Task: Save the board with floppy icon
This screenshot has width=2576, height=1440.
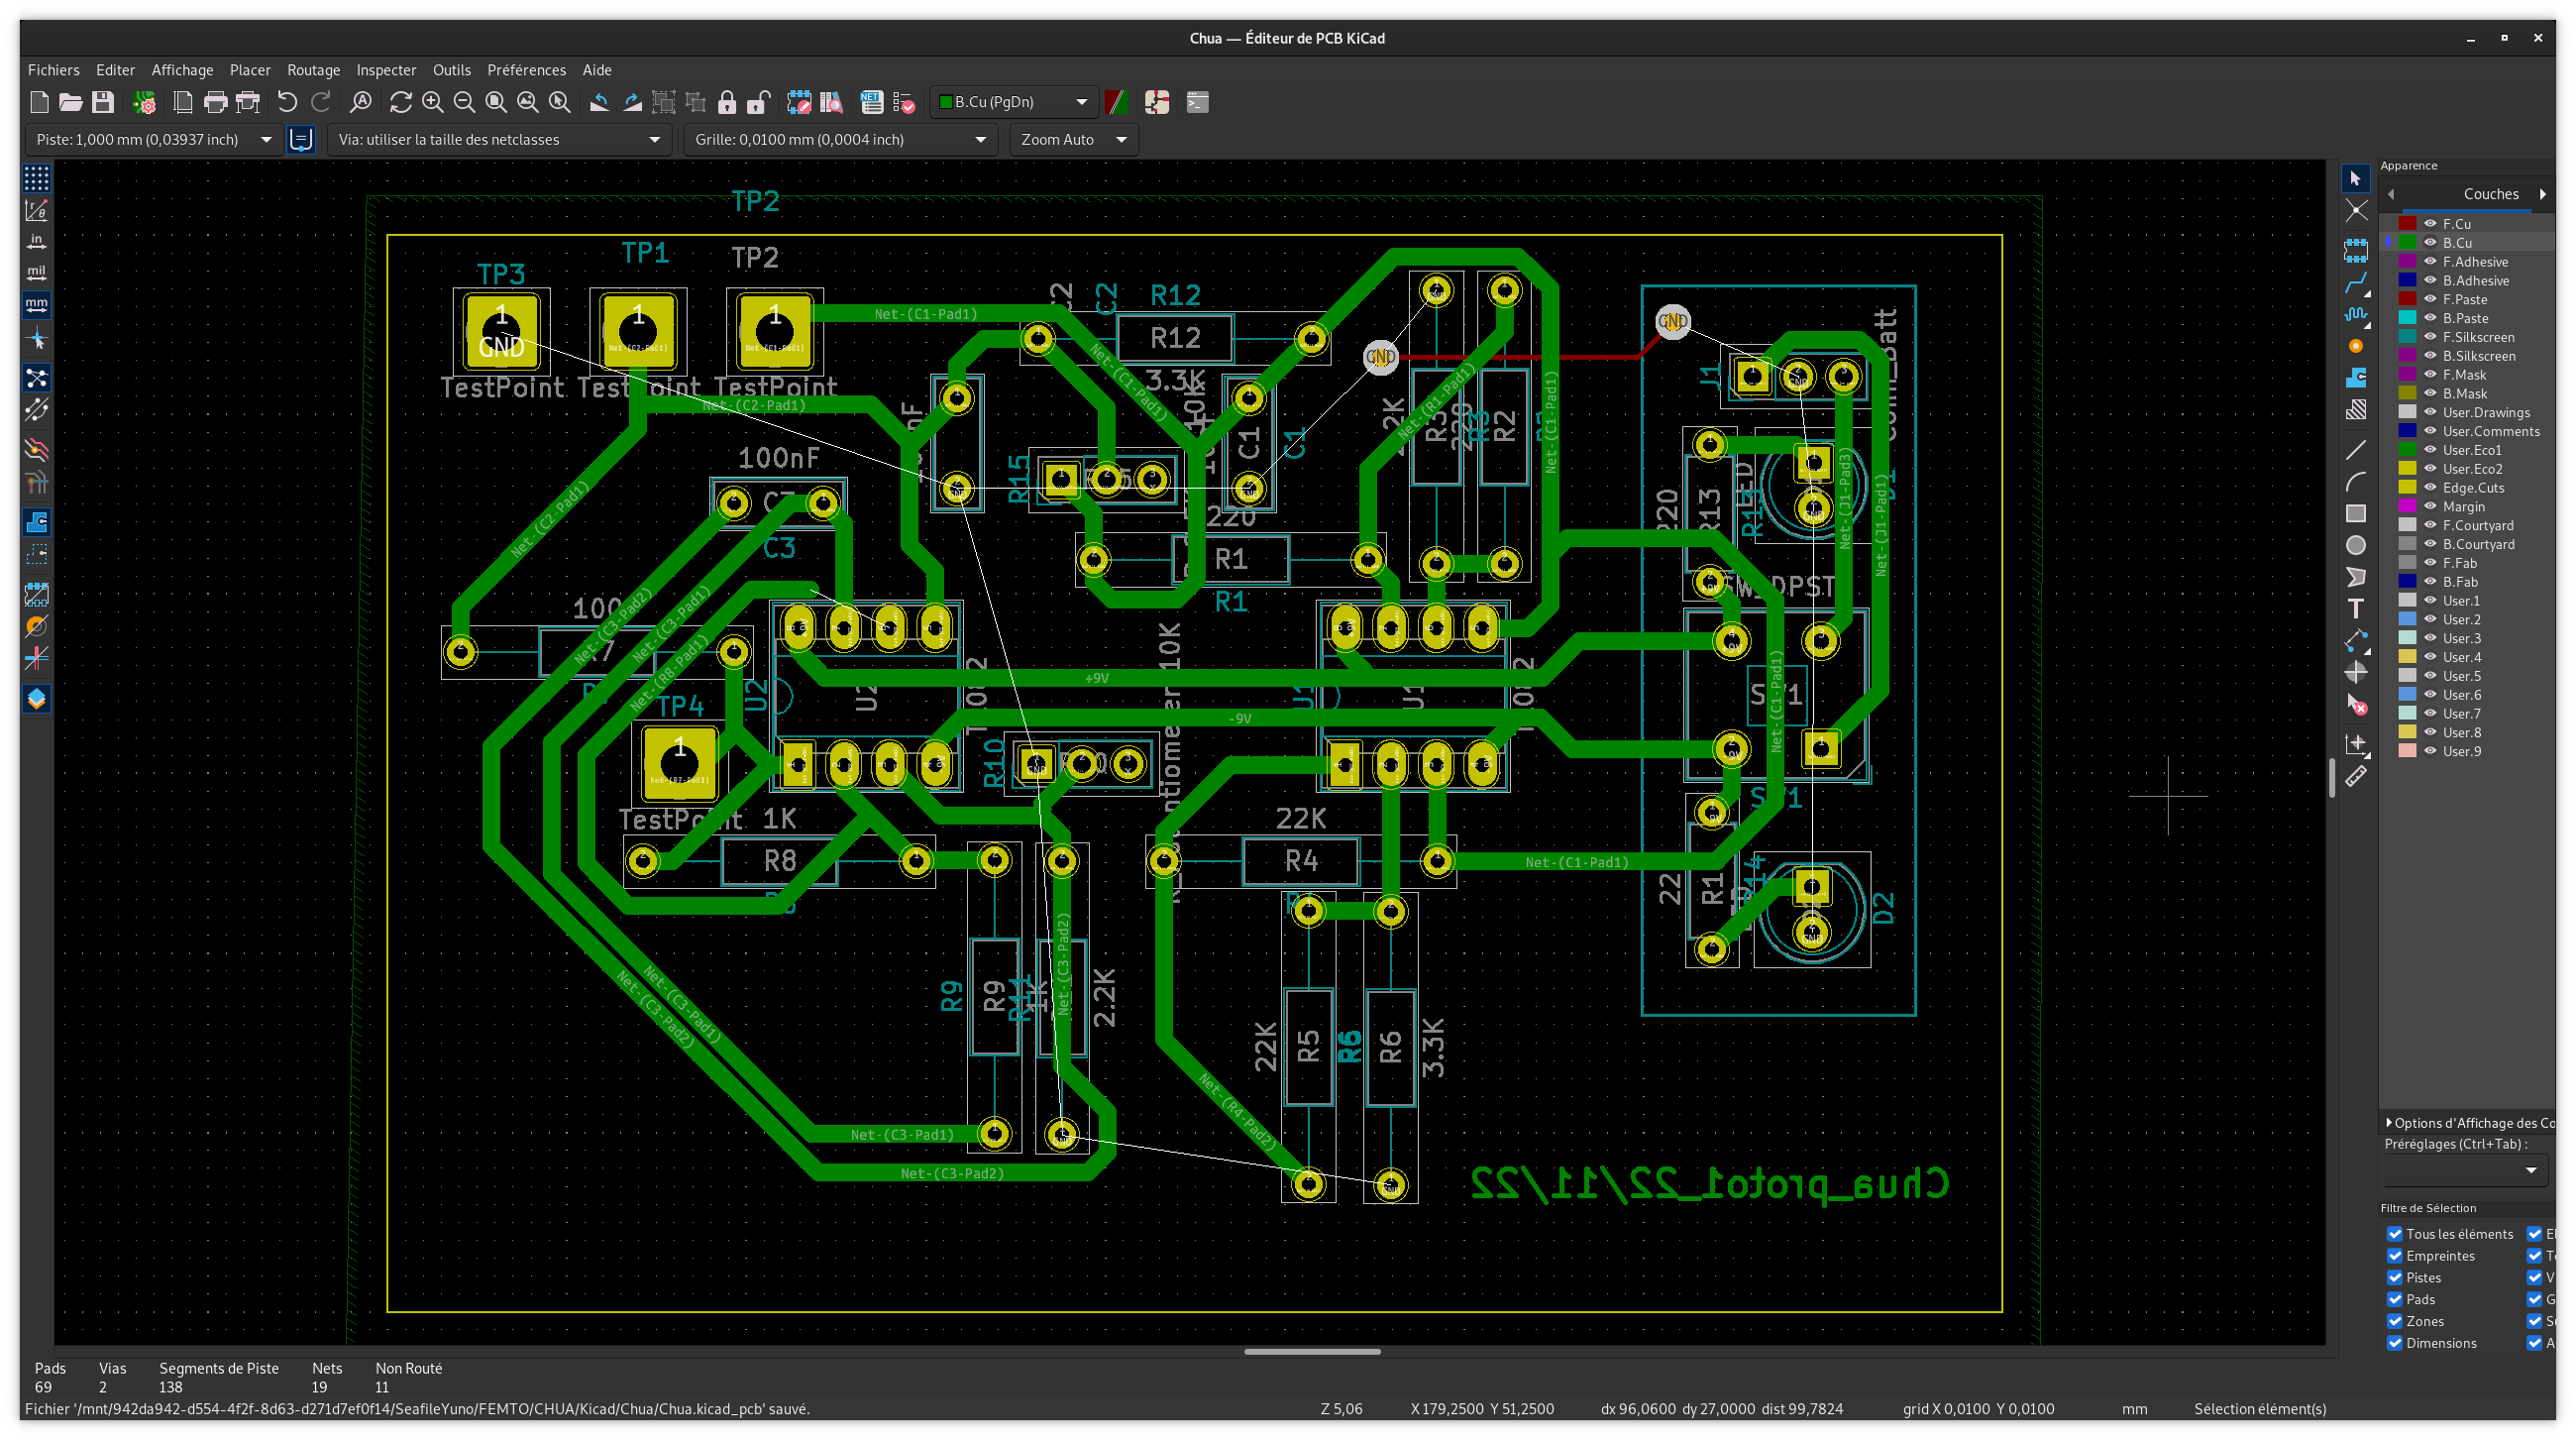Action: [103, 102]
